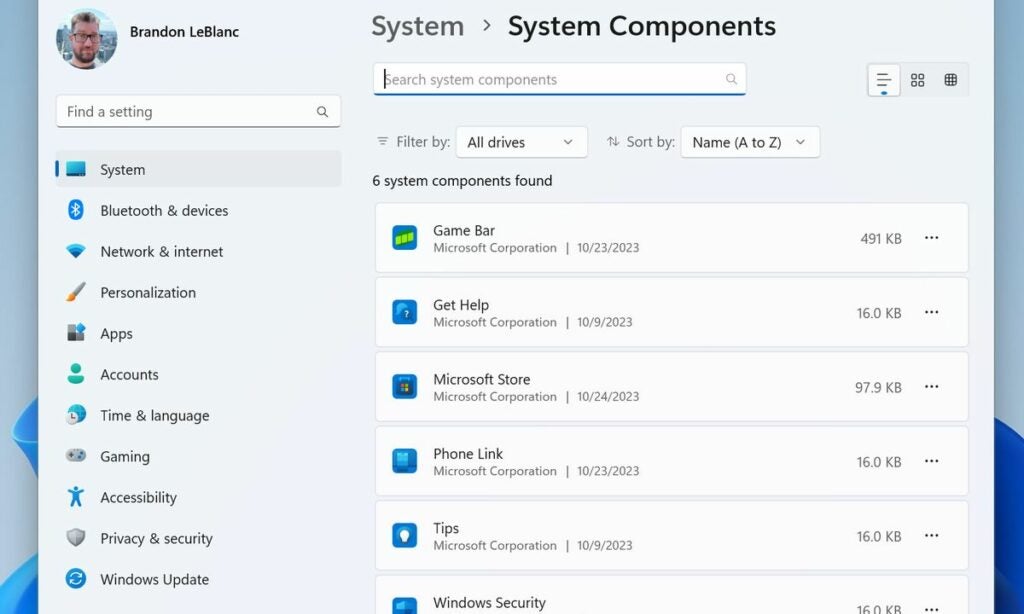Click the Accessibility figure icon
This screenshot has height=614, width=1024.
76,496
